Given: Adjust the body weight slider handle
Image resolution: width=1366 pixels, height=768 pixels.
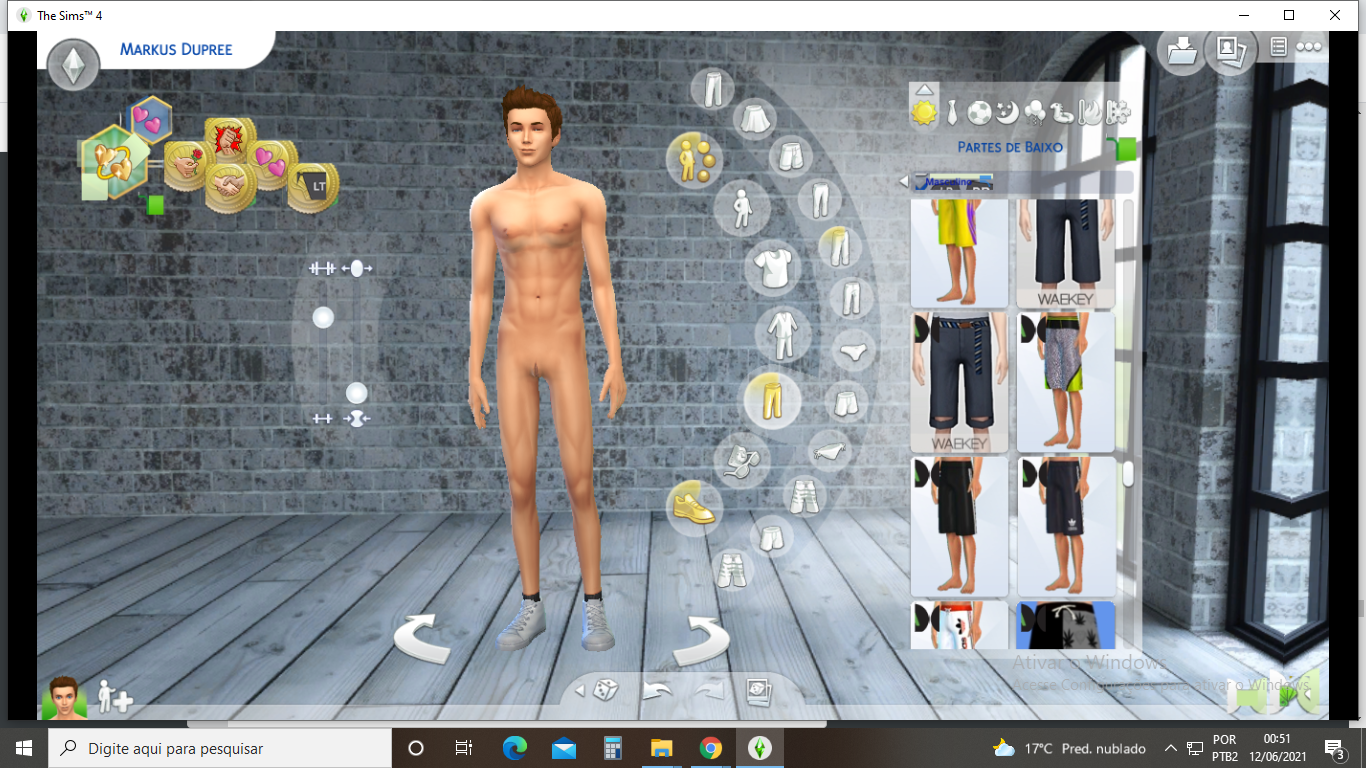Looking at the screenshot, I should coord(356,392).
